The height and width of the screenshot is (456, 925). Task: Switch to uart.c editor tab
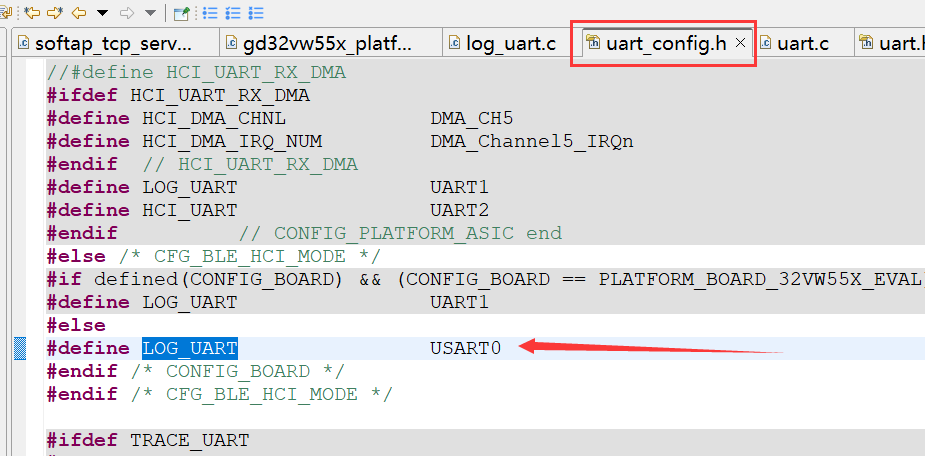(802, 43)
